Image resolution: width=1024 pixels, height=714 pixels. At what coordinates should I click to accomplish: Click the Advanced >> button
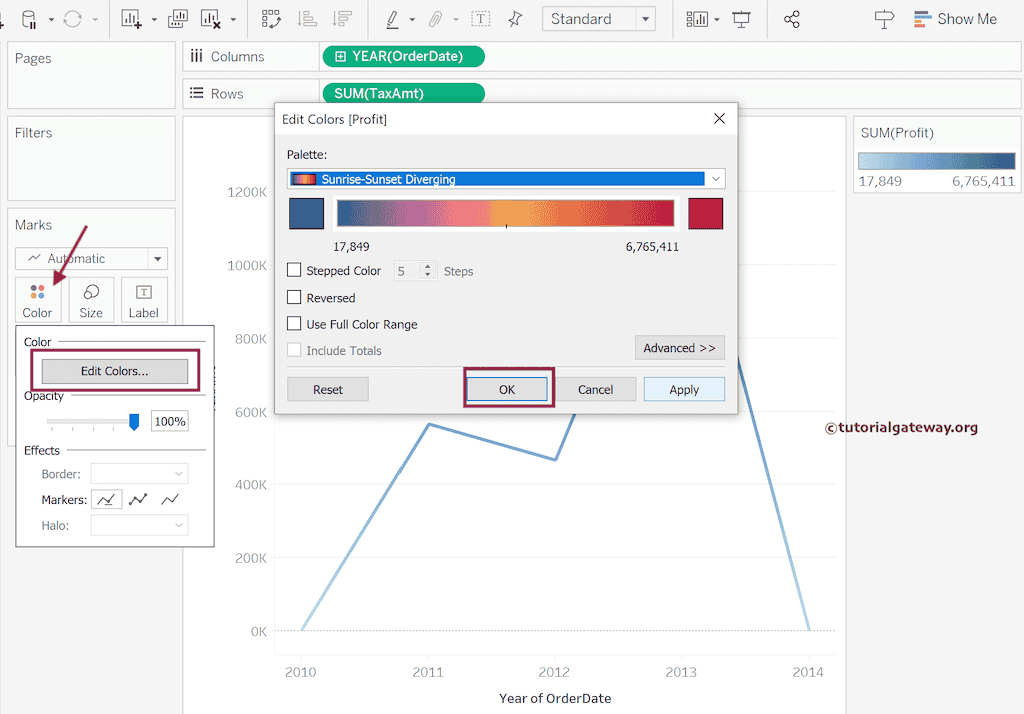point(679,348)
